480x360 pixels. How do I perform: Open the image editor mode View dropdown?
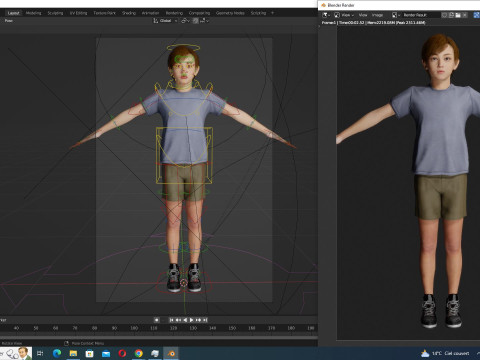tap(343, 15)
